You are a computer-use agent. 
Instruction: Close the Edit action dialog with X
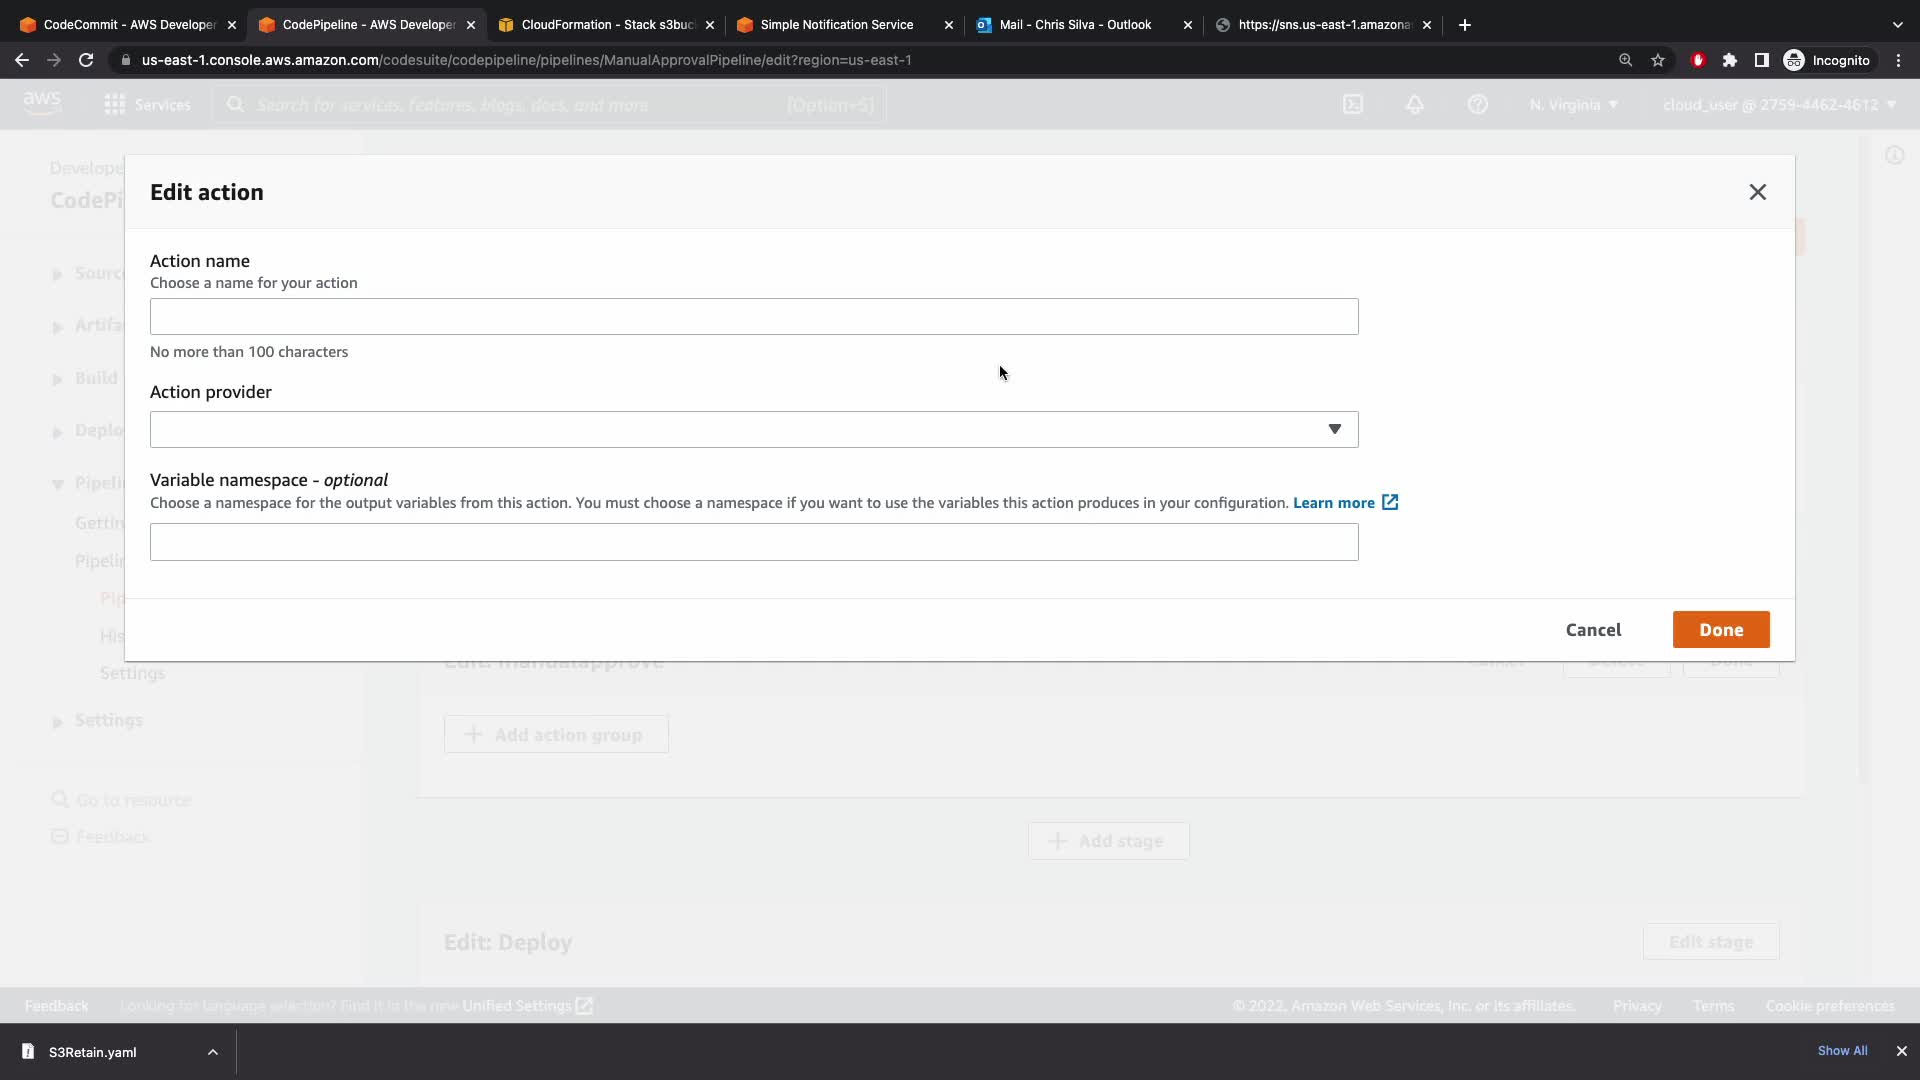[x=1757, y=192]
